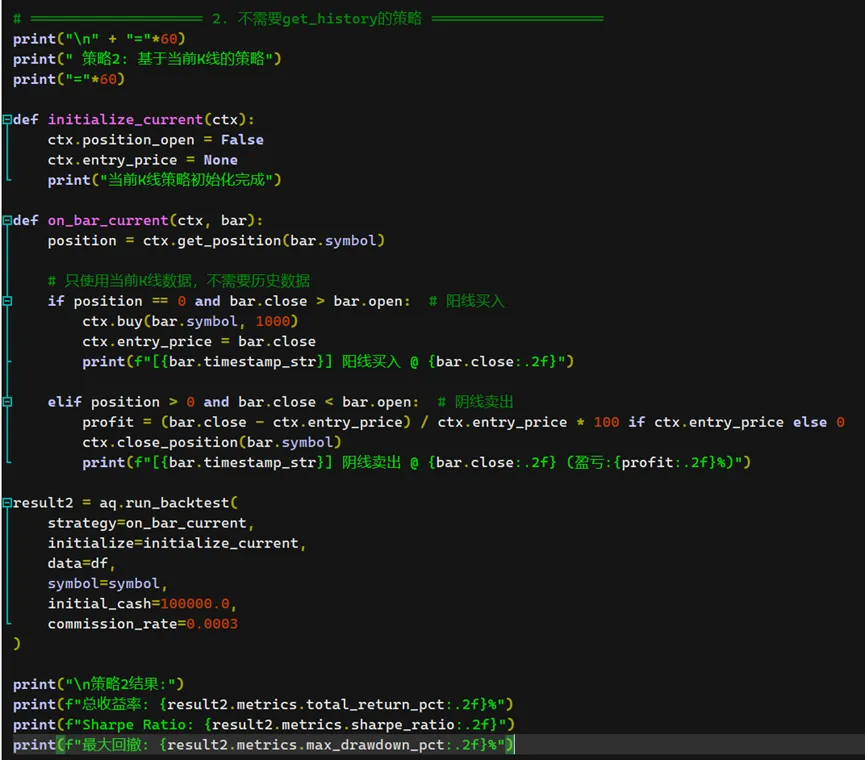
Task: Click 'position = ctx.get_position(bar.symbol)' line
Action: (x=216, y=240)
